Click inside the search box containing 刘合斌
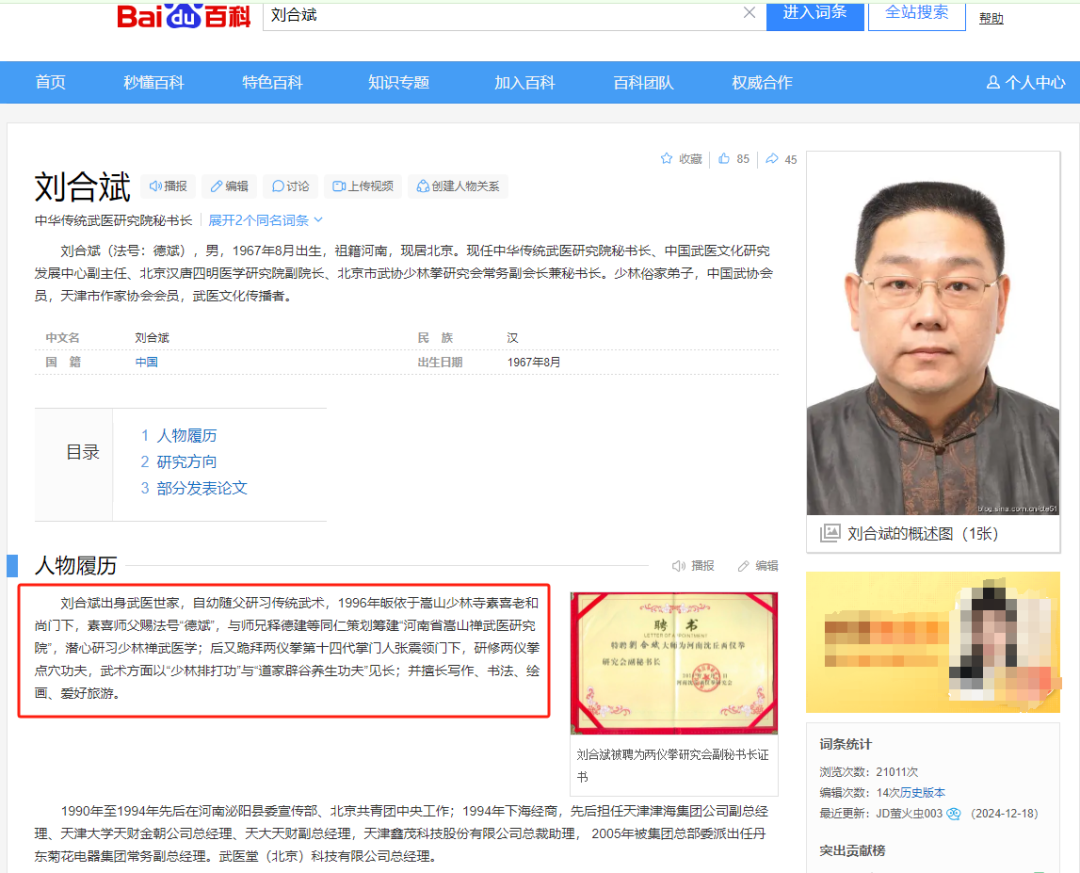 [x=450, y=17]
